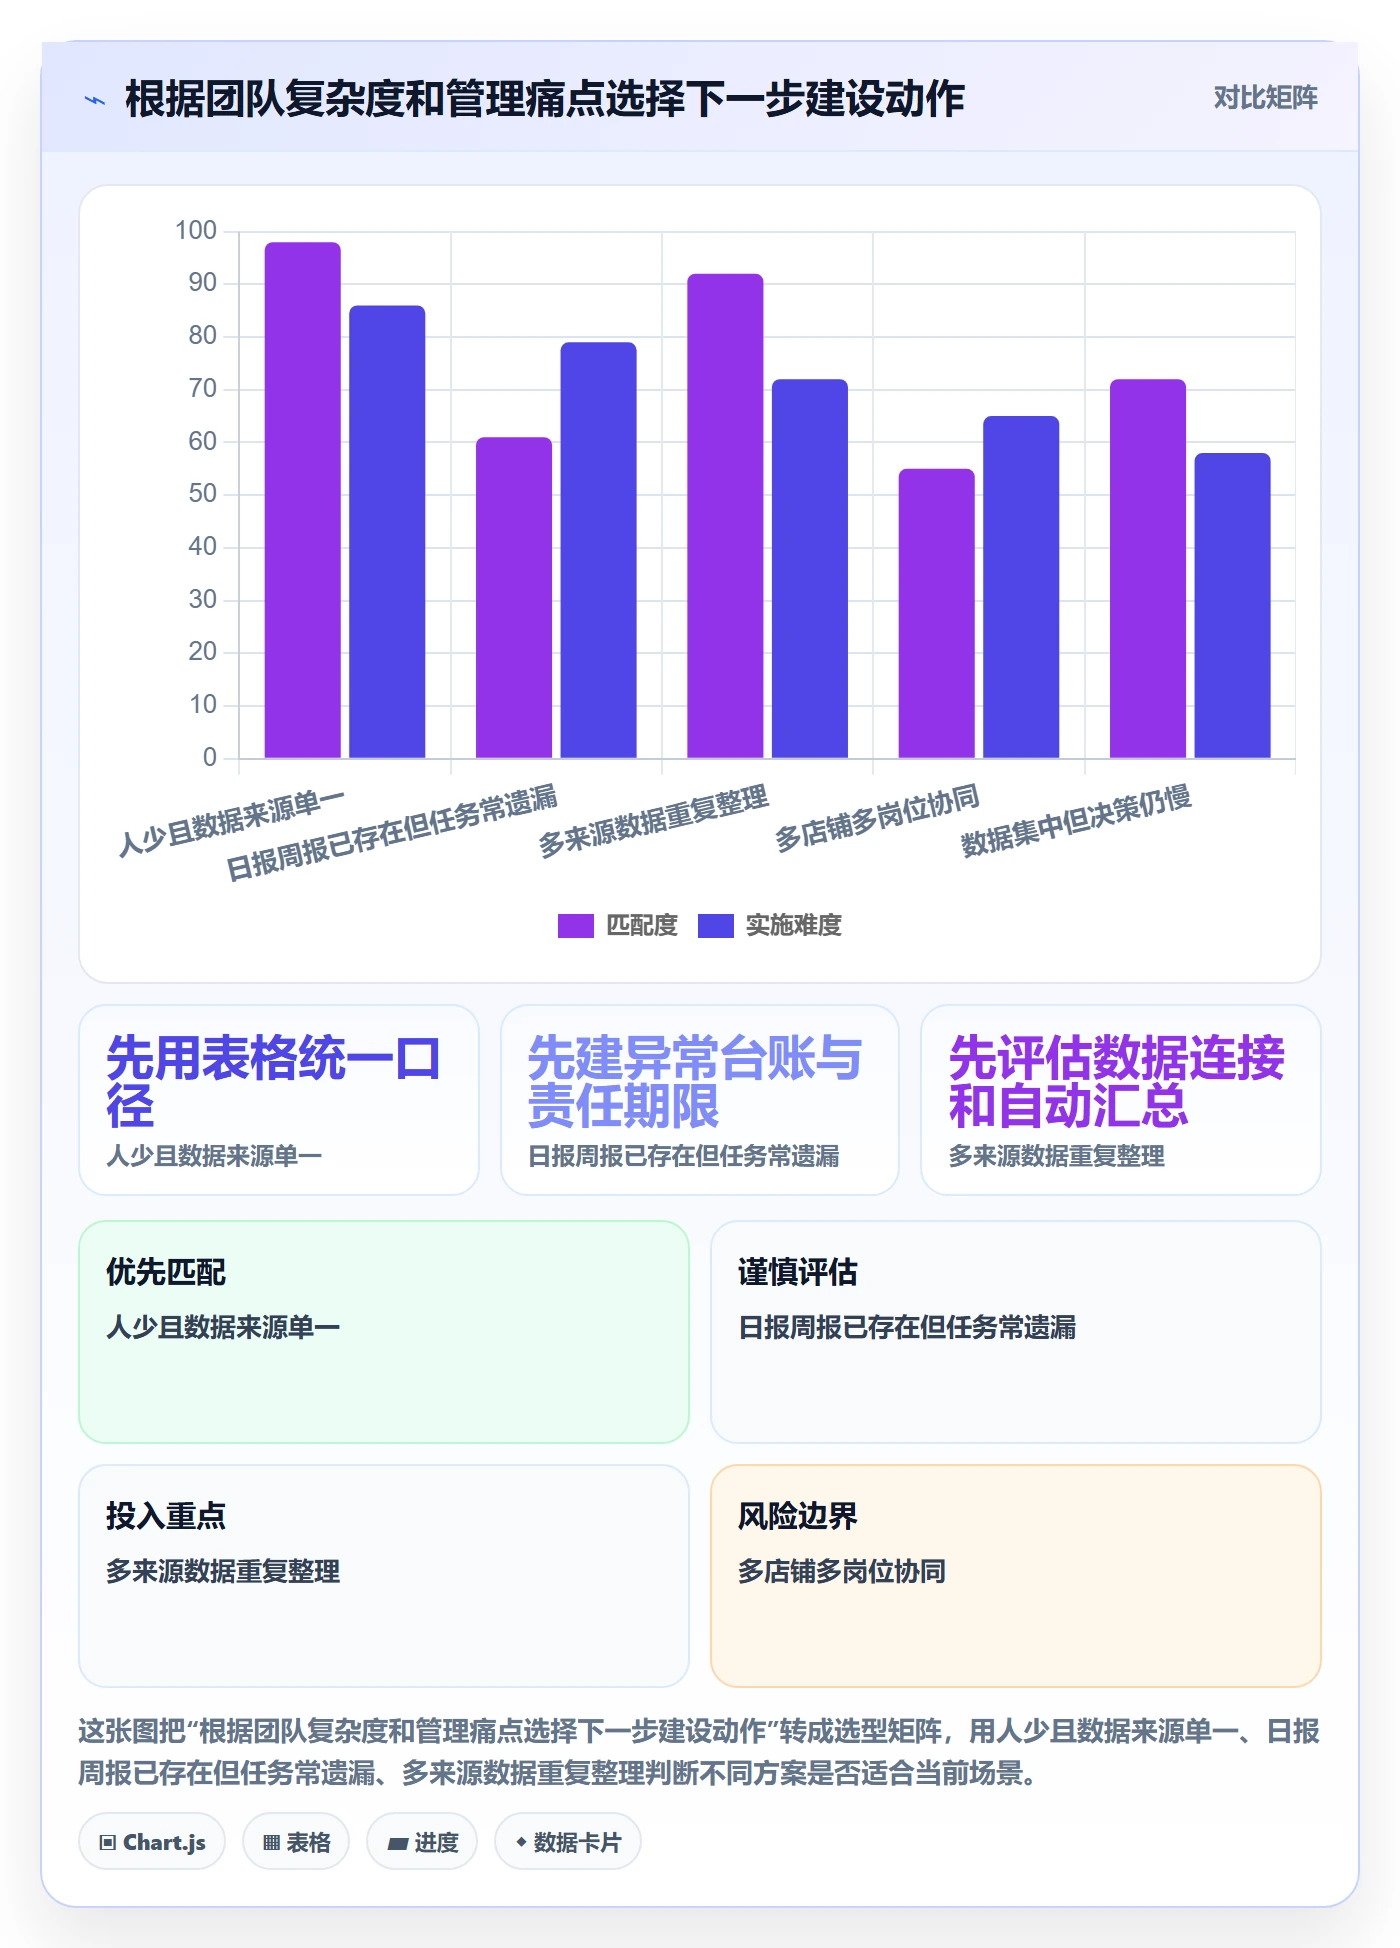Screen dimensions: 1400x1948
Task: Click the lightning bolt icon beside the title
Action: point(95,100)
